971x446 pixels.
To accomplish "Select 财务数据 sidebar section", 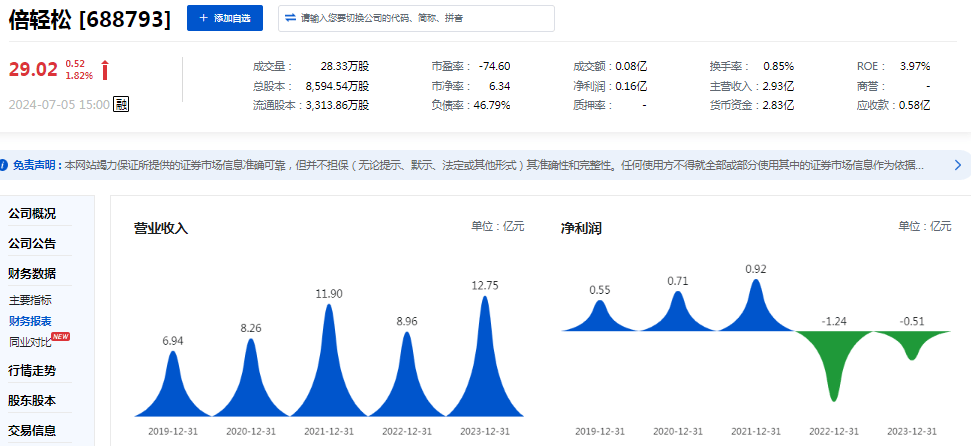I will pos(32,273).
